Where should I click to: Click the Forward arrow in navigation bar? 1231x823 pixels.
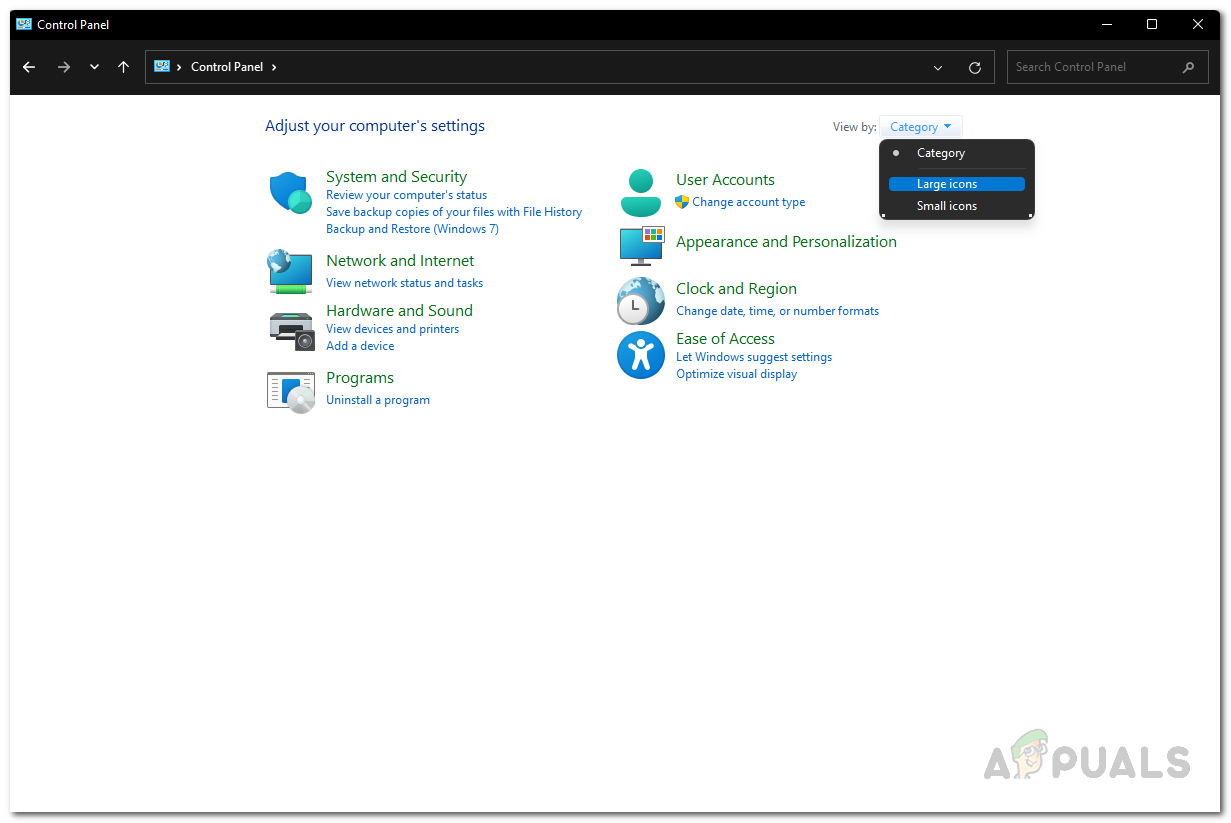pyautogui.click(x=63, y=67)
